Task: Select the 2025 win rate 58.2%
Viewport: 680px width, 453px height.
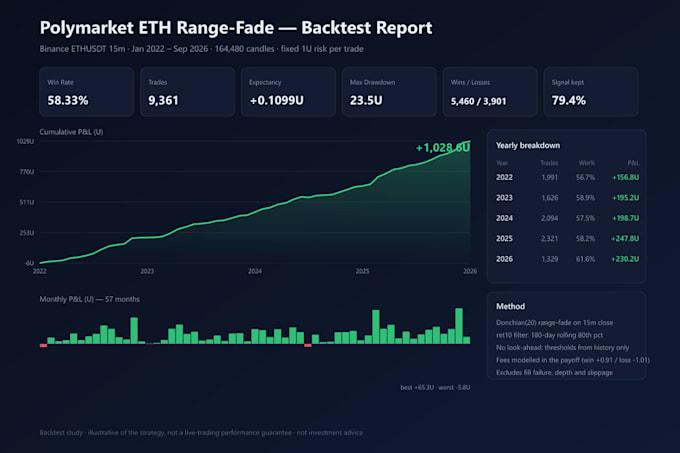Action: click(585, 238)
